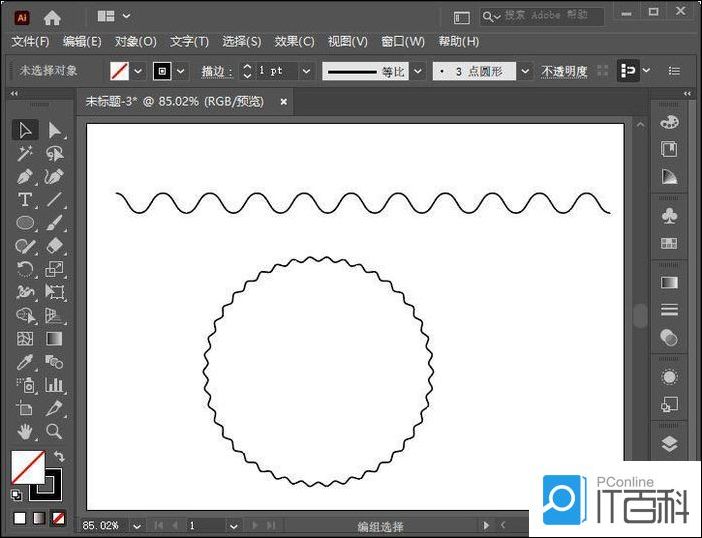Open the zoom level dropdown at 85.02%
Image resolution: width=702 pixels, height=538 pixels.
tap(137, 525)
